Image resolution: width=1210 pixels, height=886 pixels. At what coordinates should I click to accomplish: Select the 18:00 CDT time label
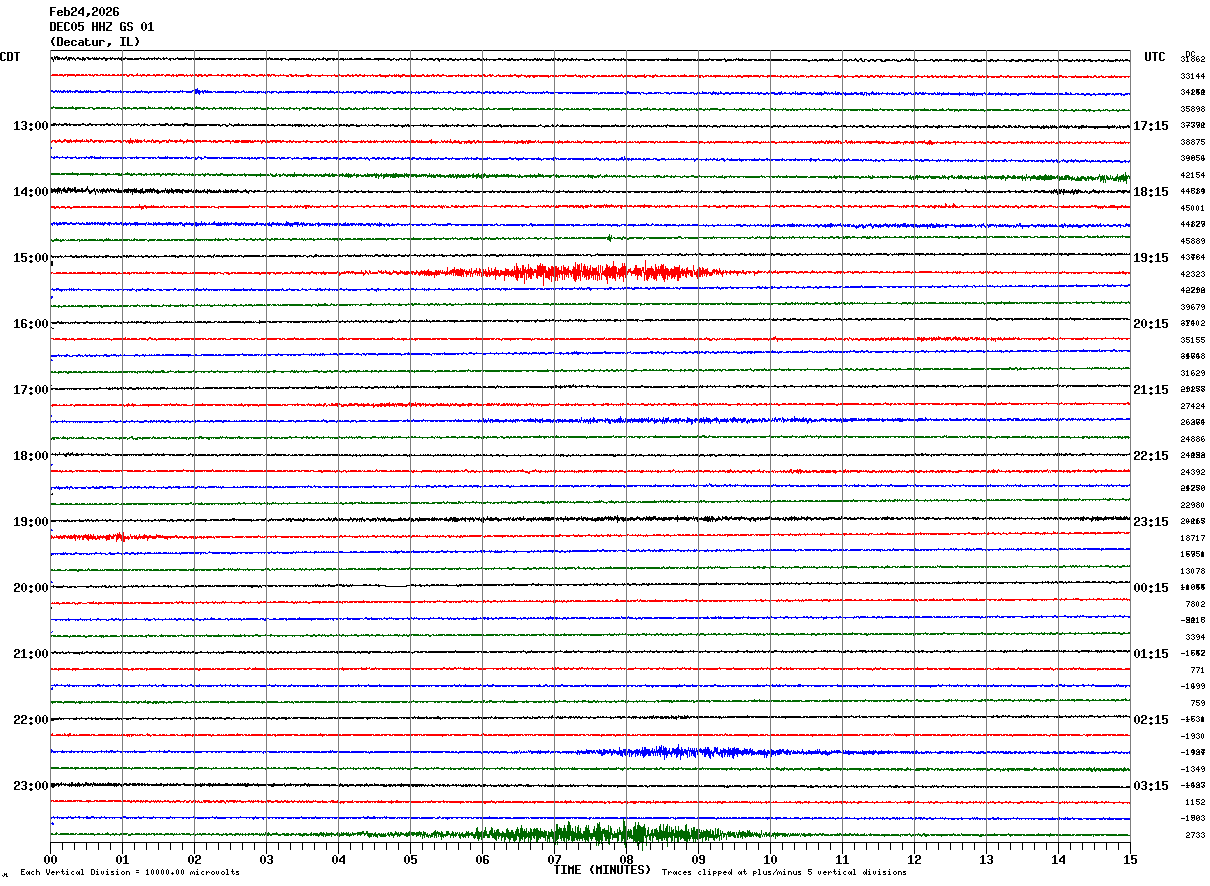coord(31,456)
